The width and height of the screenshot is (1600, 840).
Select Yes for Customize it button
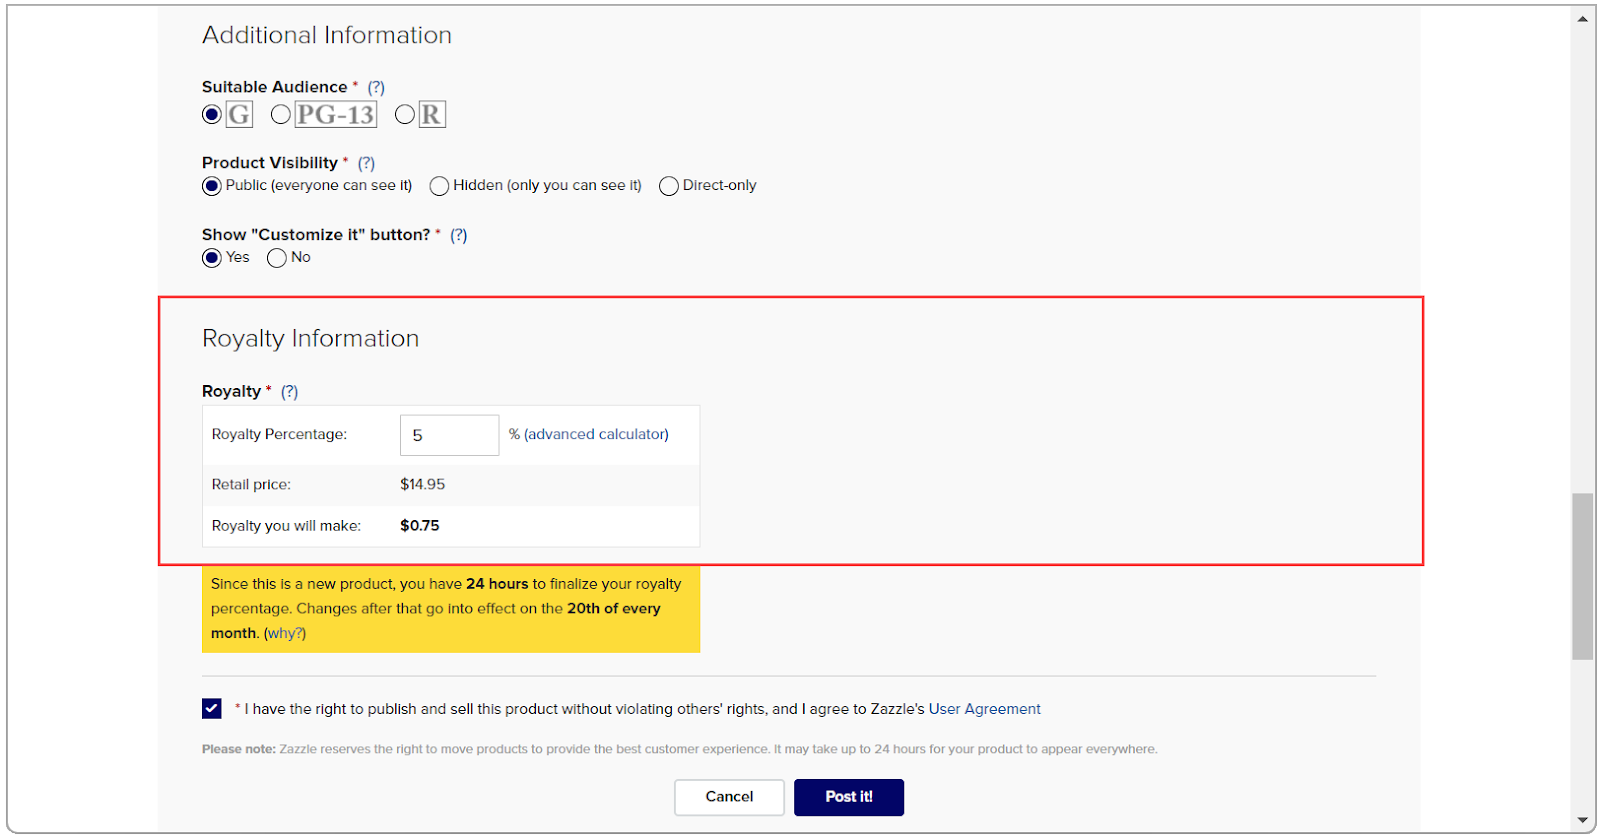click(211, 258)
